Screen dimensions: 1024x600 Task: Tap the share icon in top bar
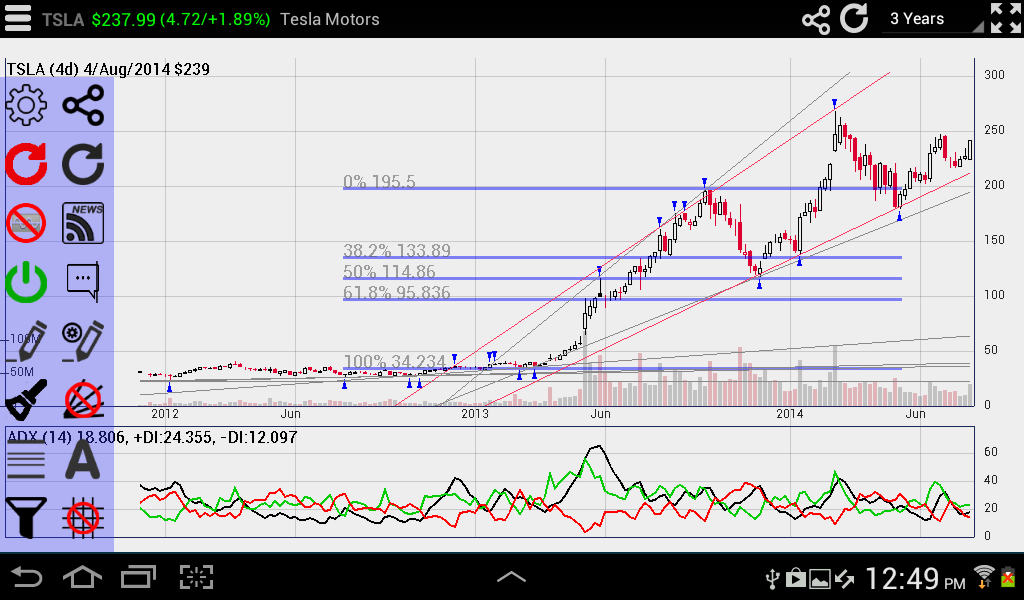(x=816, y=20)
